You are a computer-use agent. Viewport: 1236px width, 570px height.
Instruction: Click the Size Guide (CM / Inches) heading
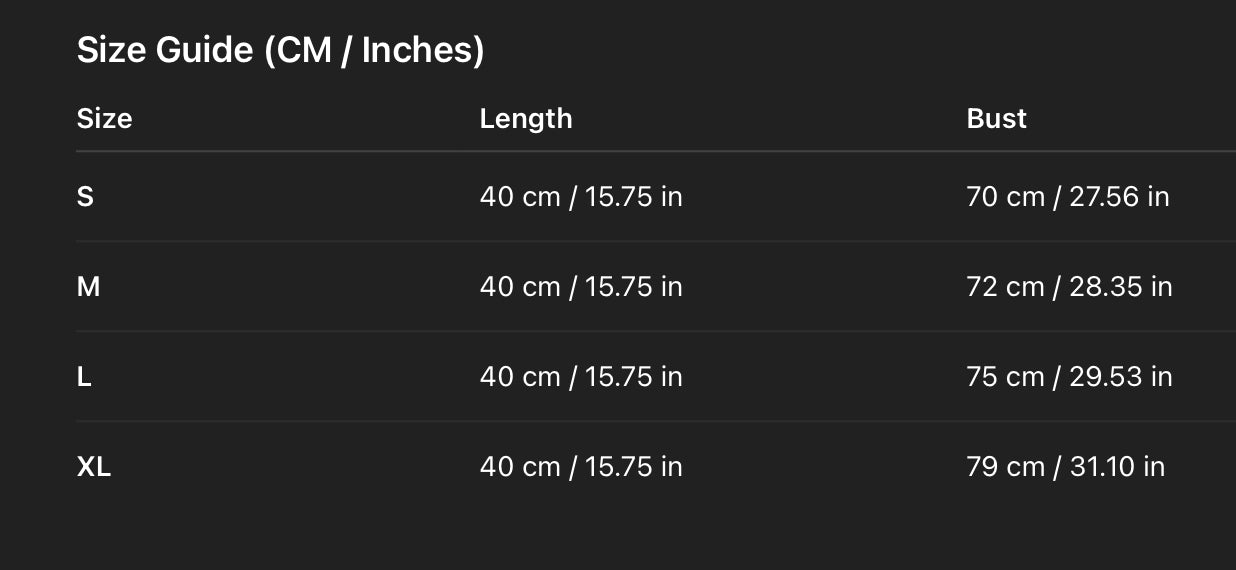(x=280, y=50)
